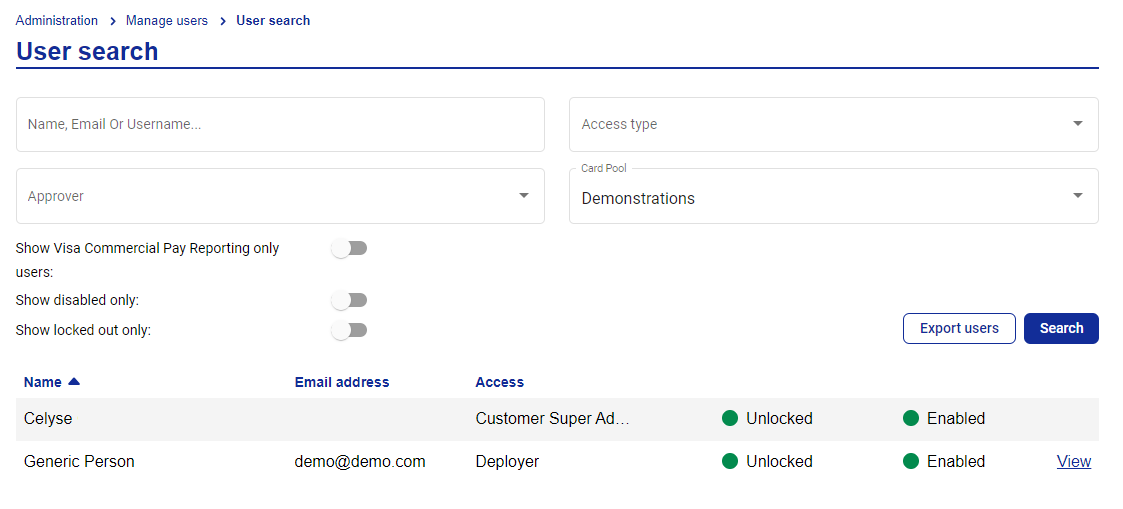
Task: Click the Customer Super Ad… access cell
Action: (x=552, y=419)
